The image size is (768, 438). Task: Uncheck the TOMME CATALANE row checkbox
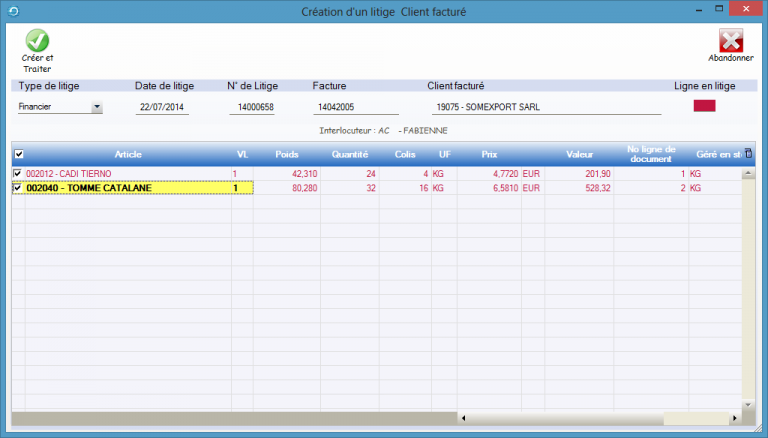[17, 187]
